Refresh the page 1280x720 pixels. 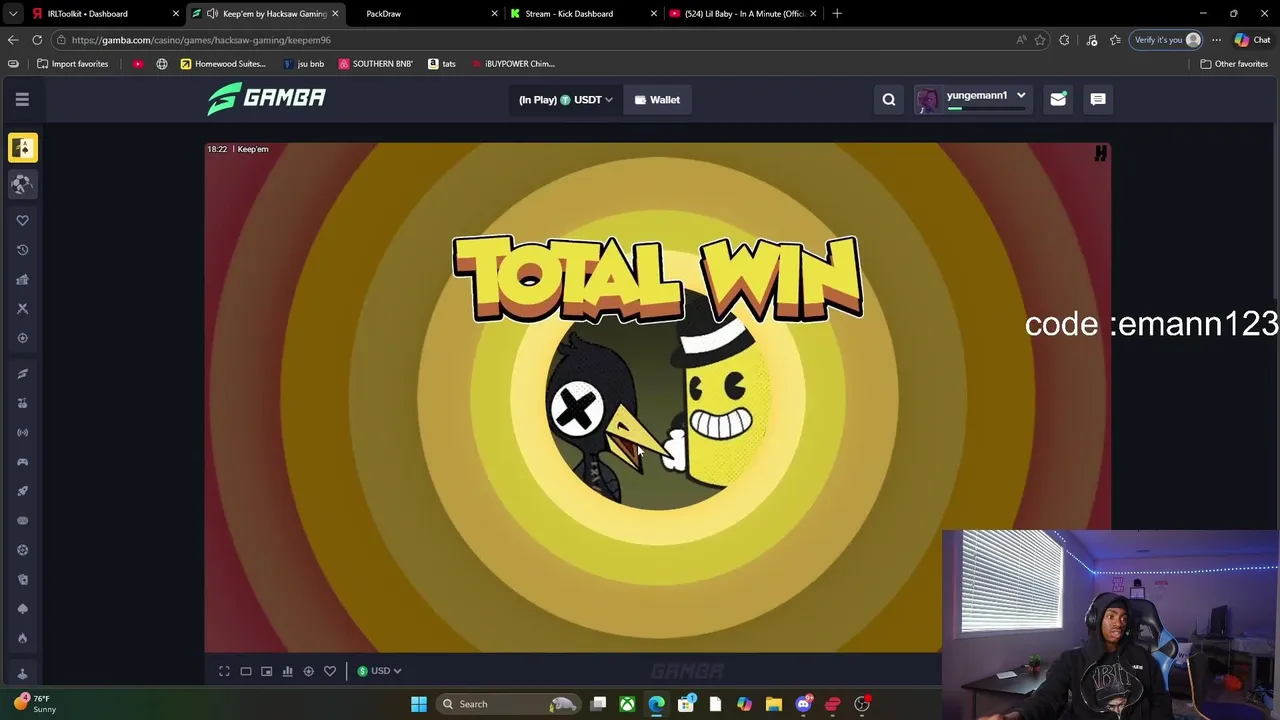(37, 40)
